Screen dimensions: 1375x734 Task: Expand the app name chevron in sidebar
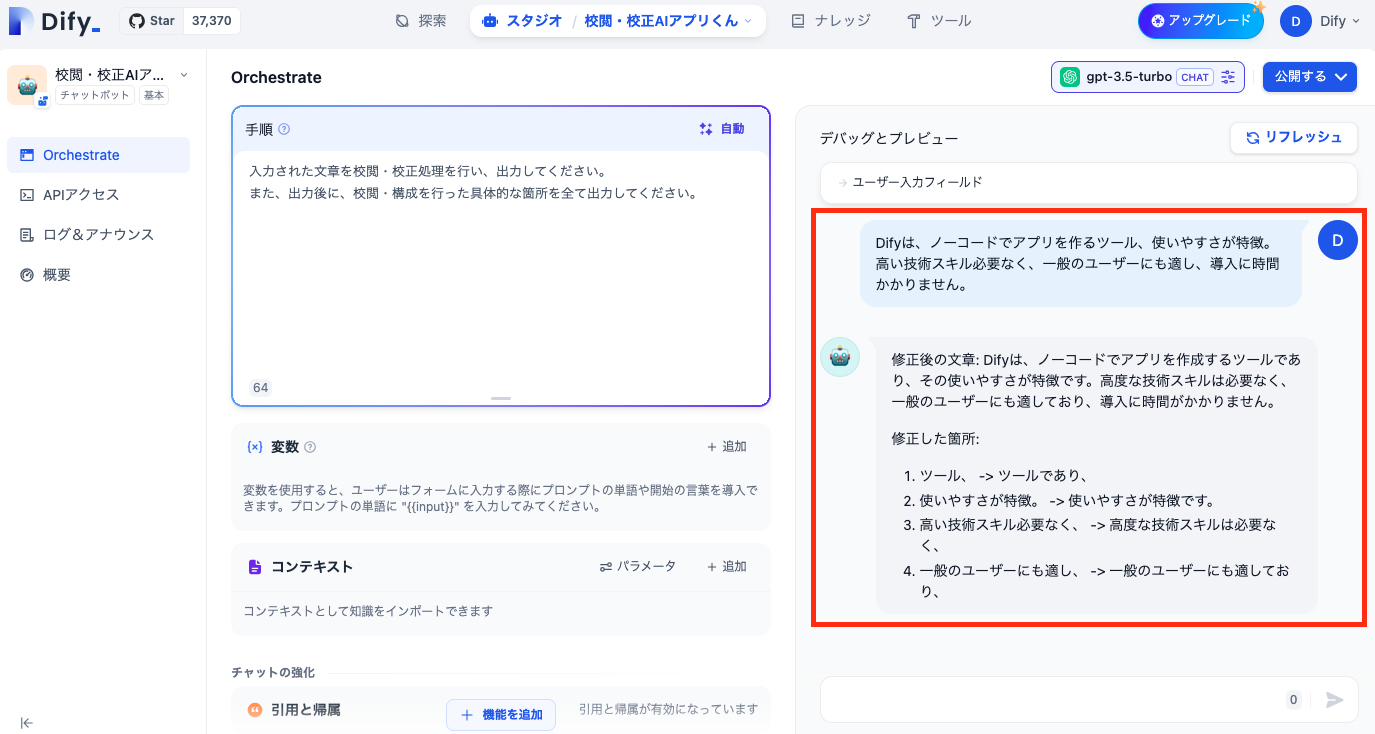184,75
